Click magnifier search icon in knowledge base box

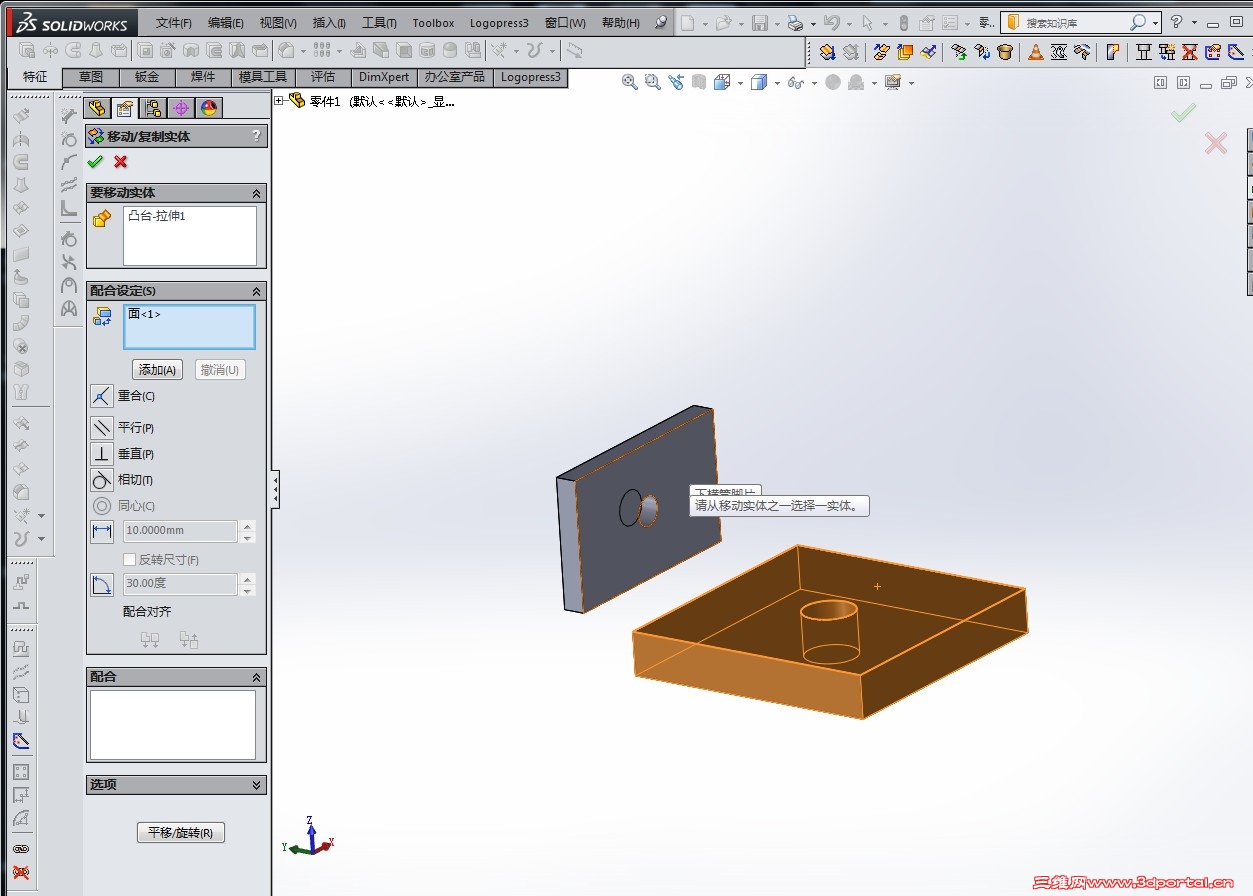pos(1138,22)
